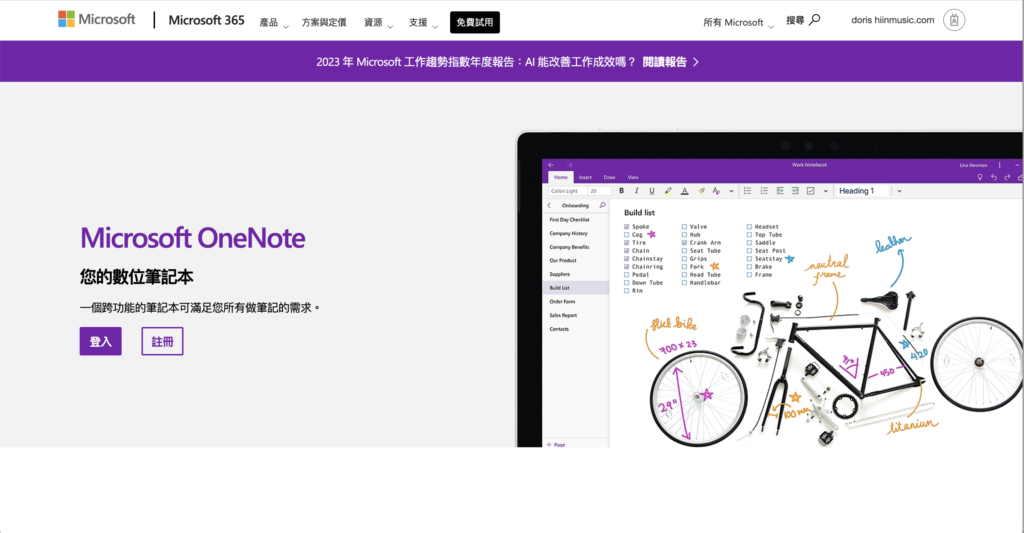Click Bold icon in OneNote toolbar
Image resolution: width=1024 pixels, height=533 pixels.
pyautogui.click(x=621, y=190)
